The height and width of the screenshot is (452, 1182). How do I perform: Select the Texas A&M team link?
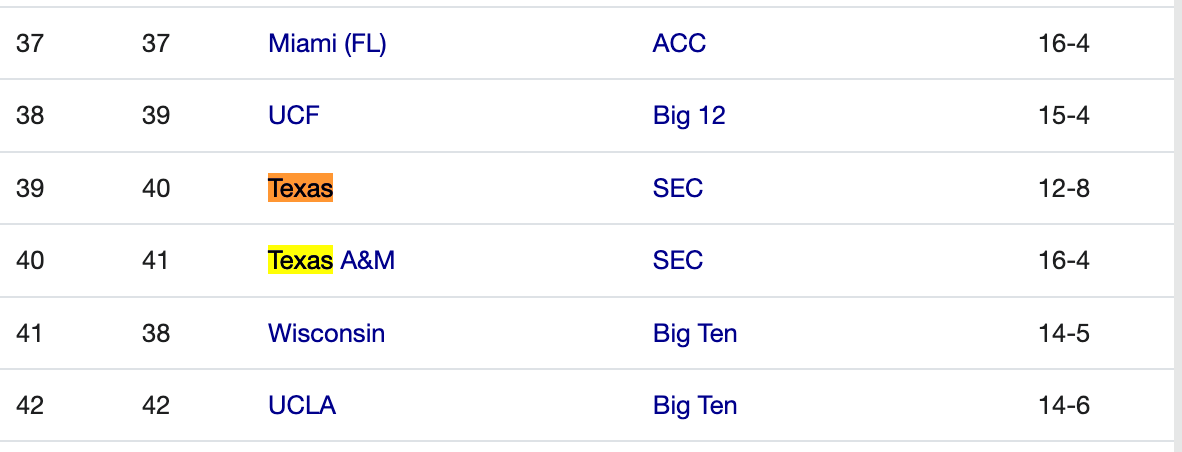click(x=331, y=261)
